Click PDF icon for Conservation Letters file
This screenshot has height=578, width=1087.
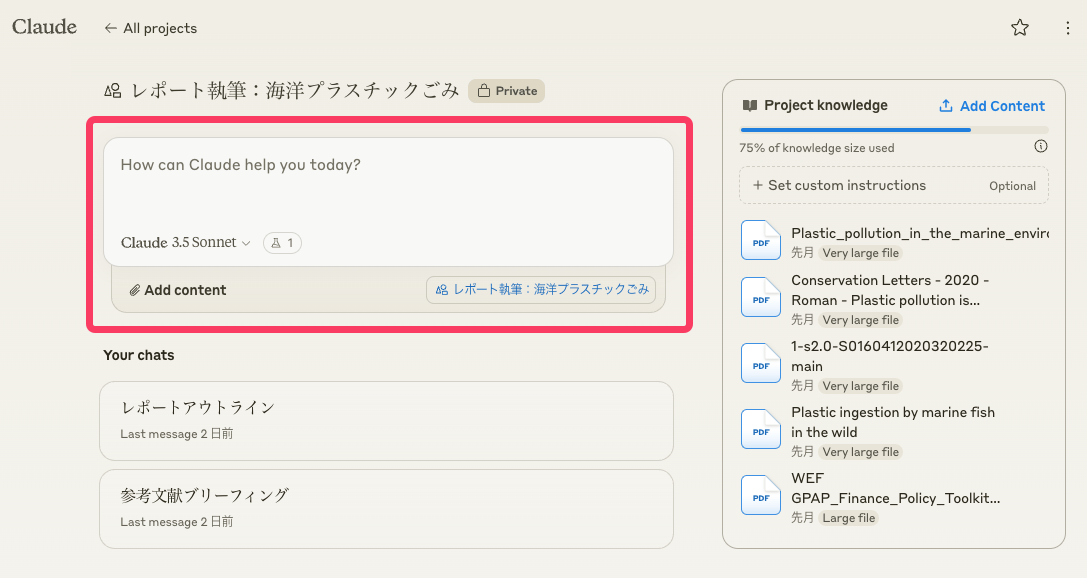760,298
